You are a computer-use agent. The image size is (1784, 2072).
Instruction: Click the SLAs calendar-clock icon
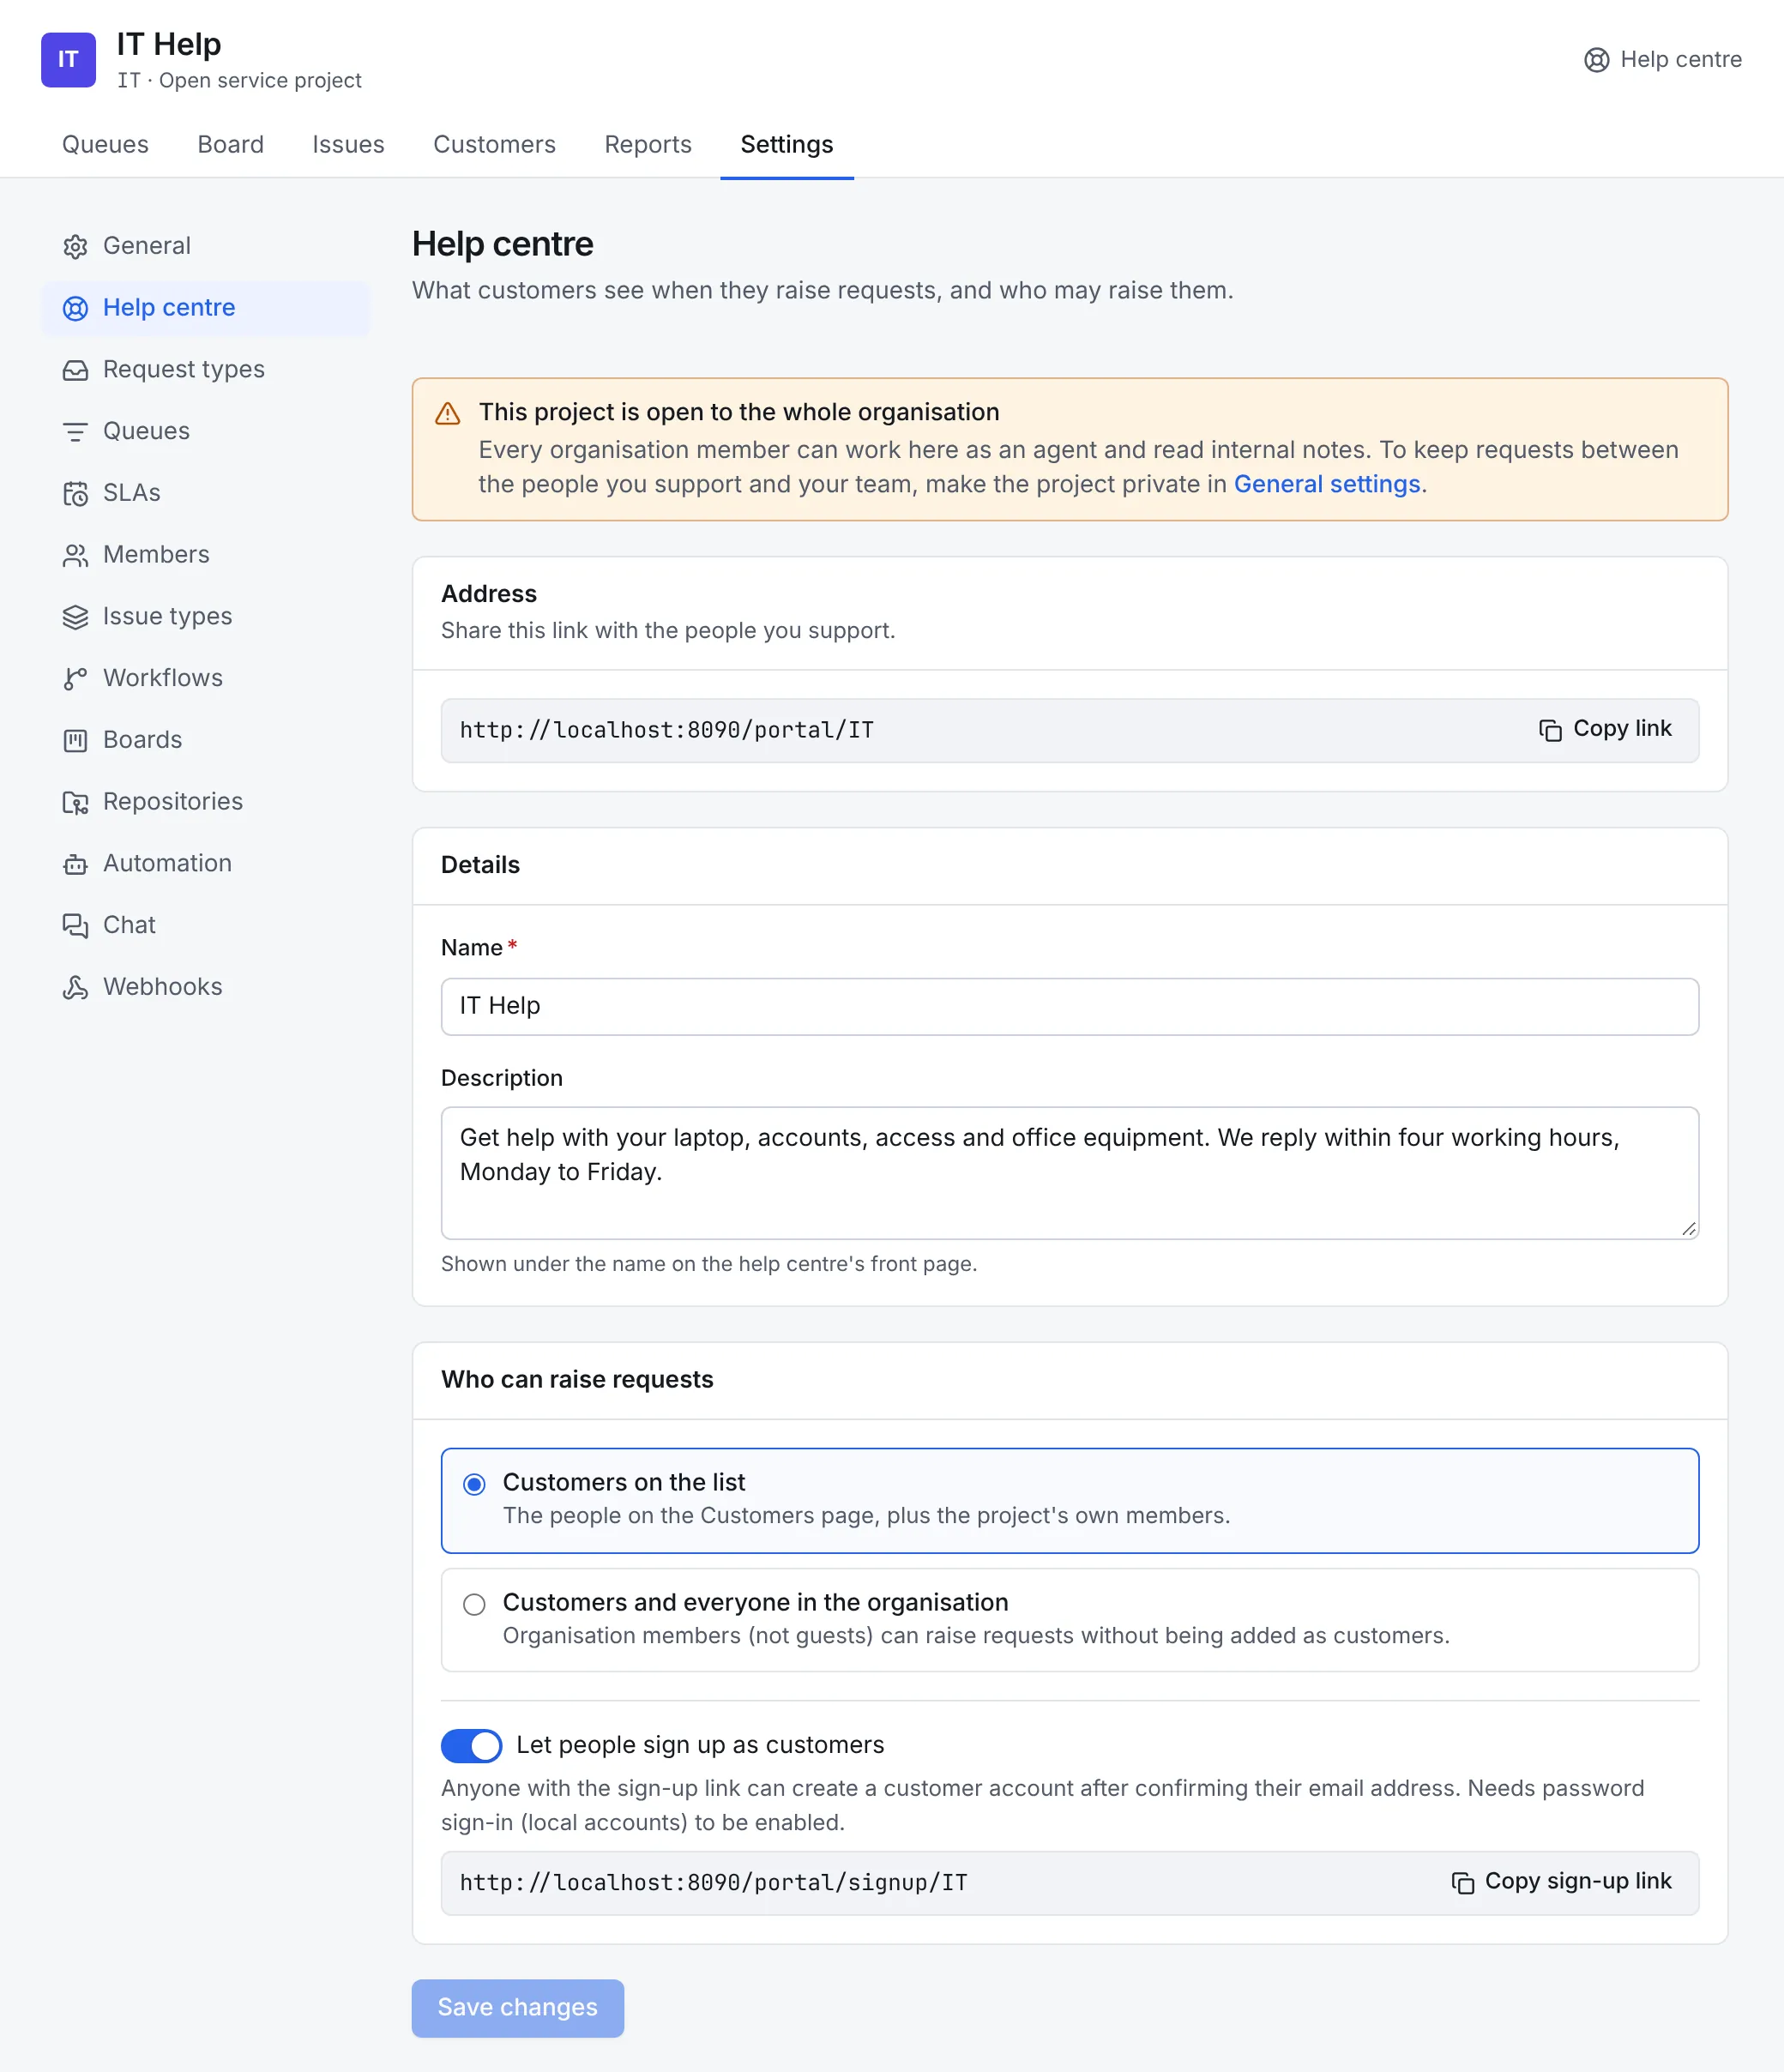75,494
